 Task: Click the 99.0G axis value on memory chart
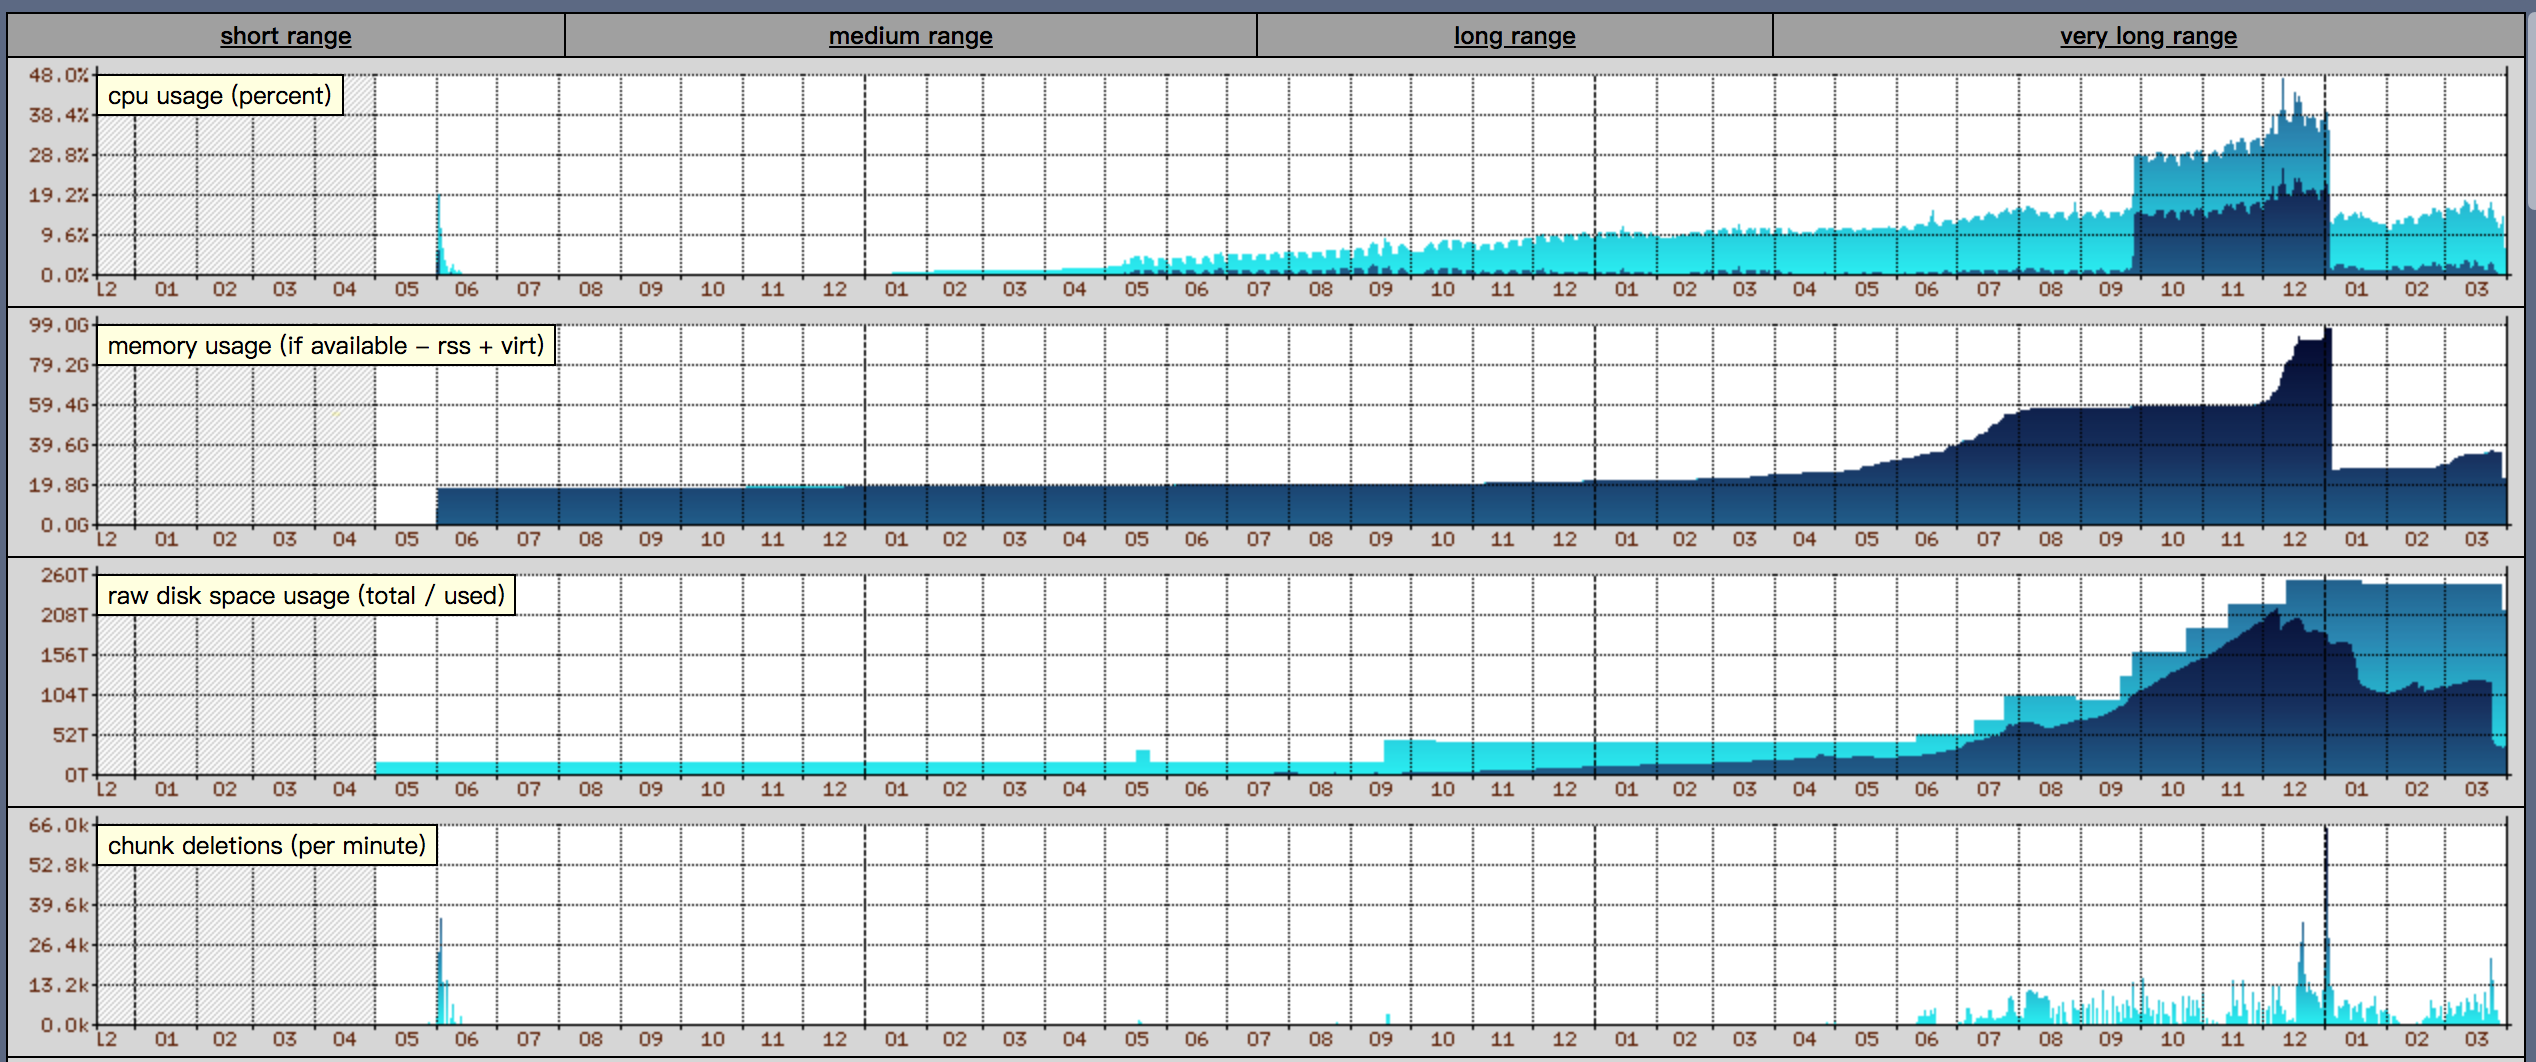click(x=59, y=325)
